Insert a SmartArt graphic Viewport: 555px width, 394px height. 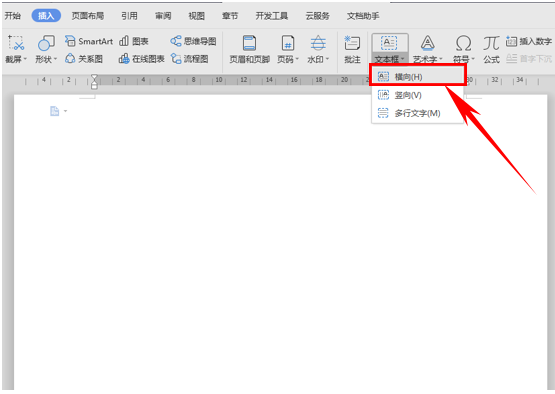tap(88, 41)
